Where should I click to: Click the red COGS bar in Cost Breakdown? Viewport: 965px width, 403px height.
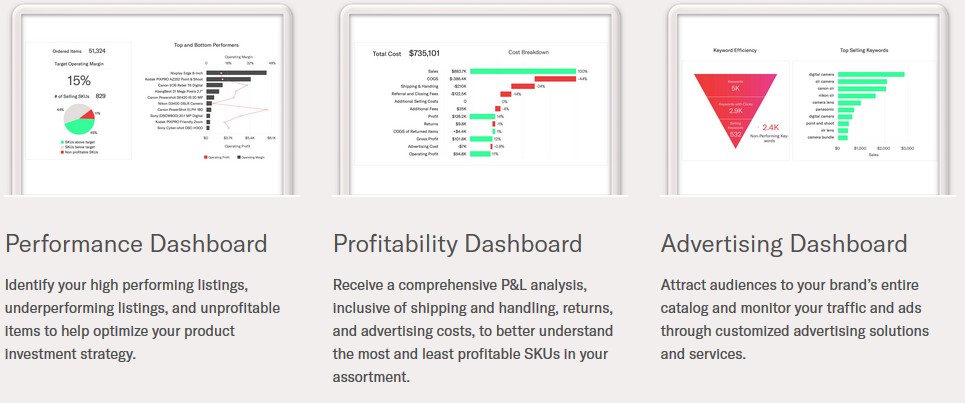(x=555, y=79)
